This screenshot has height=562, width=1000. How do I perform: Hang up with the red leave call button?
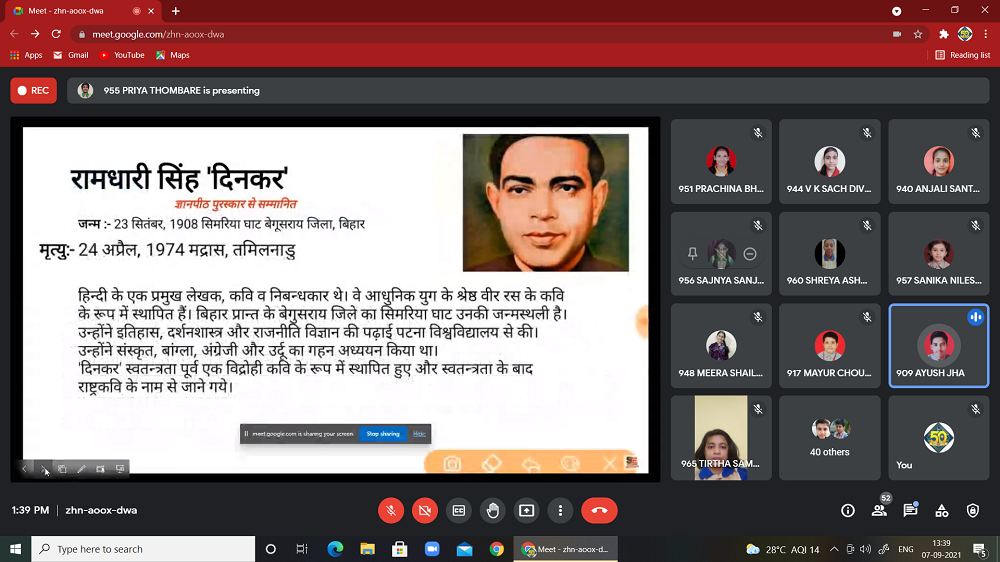tap(599, 510)
